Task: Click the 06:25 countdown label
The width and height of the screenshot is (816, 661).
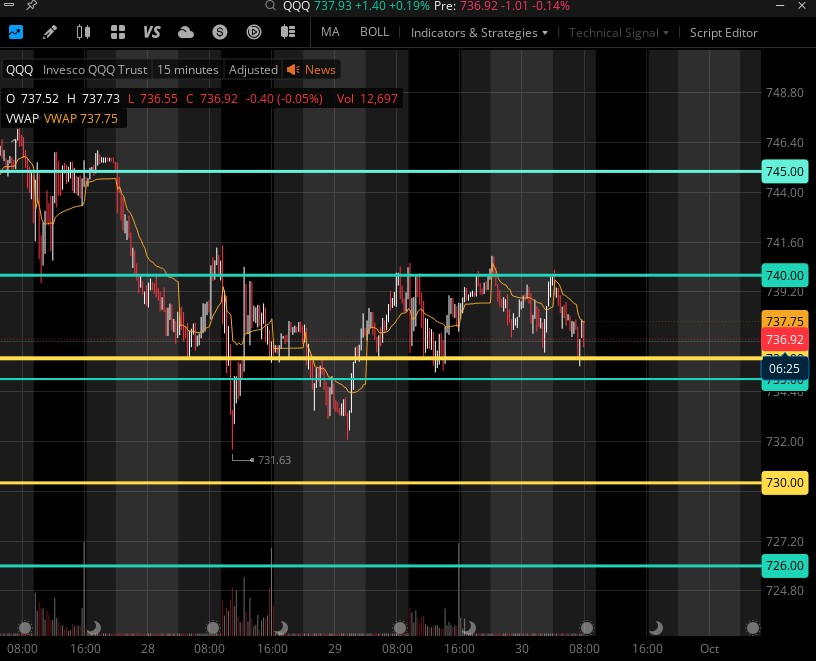Action: point(784,368)
